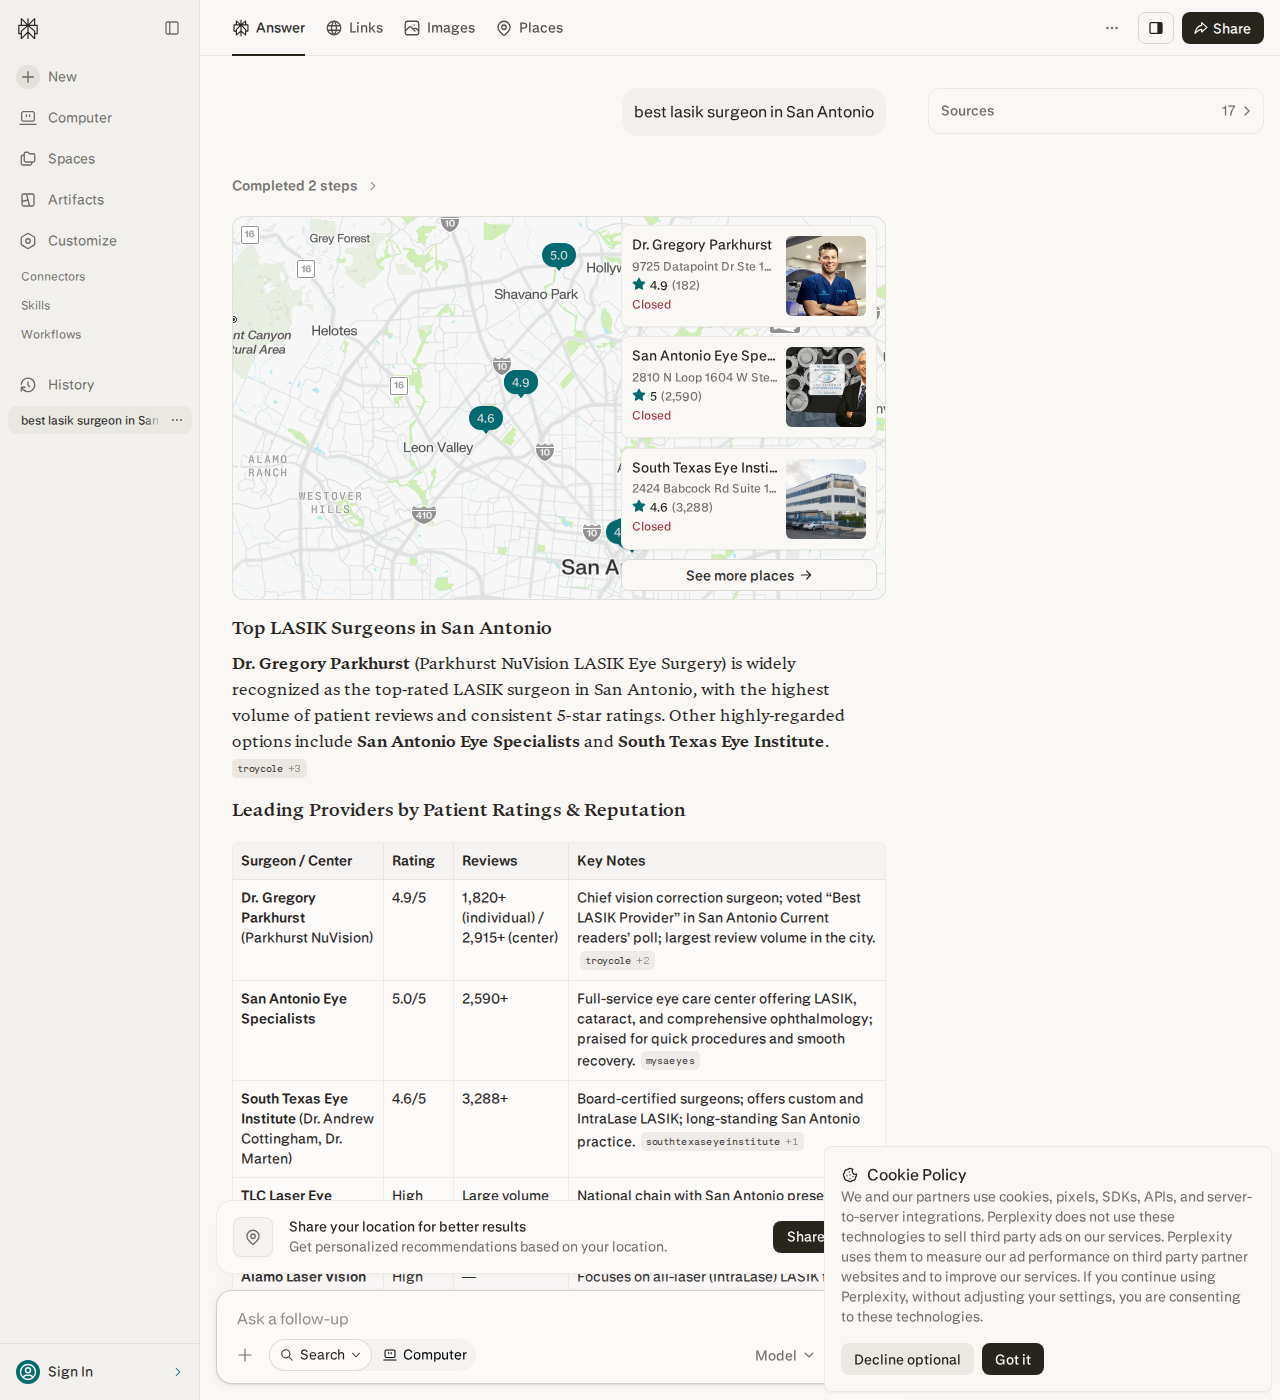Click the Got it cookie button
1280x1400 pixels.
[x=1013, y=1359]
